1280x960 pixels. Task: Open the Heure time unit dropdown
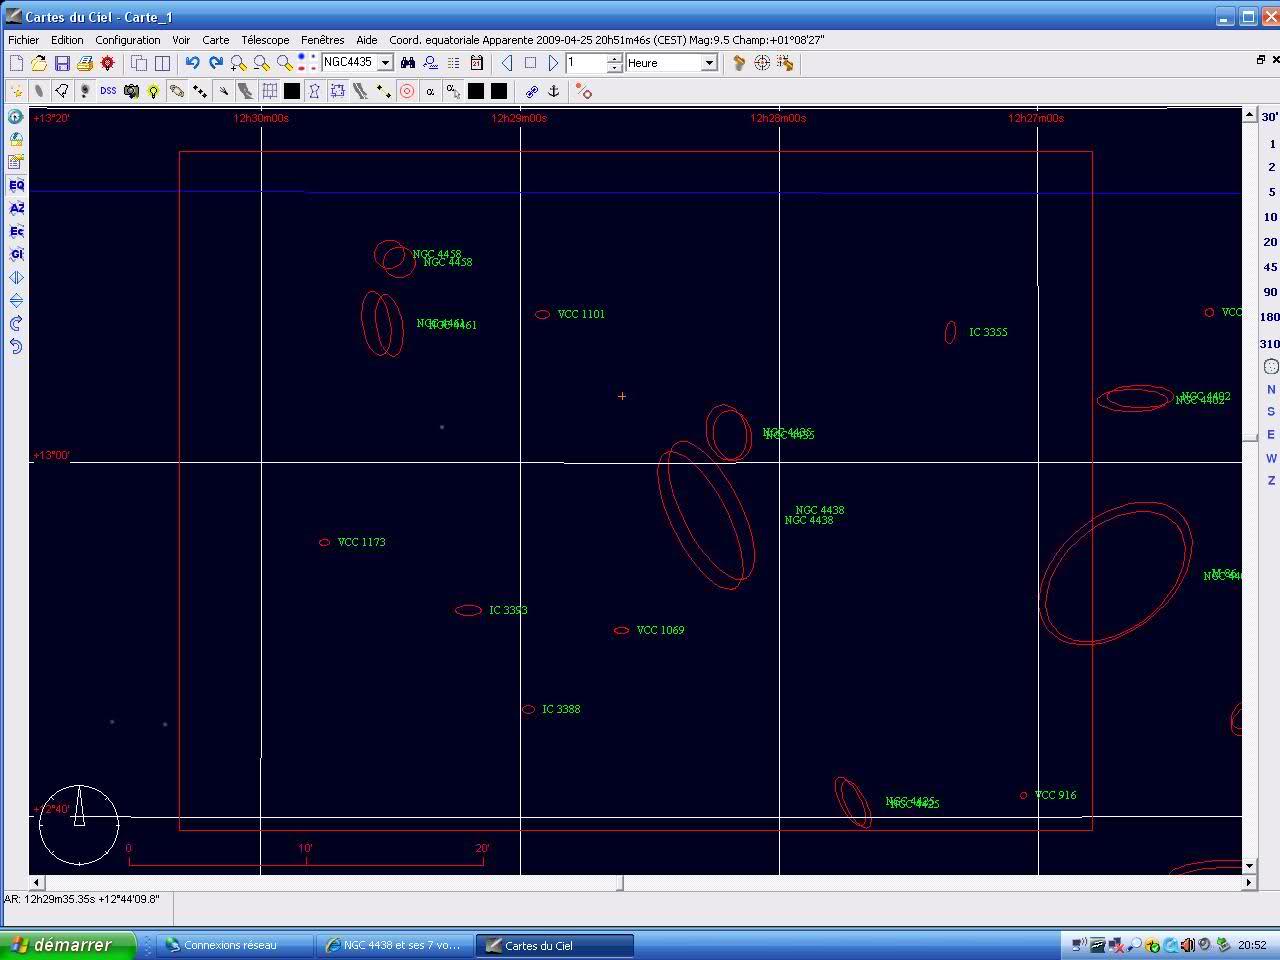click(709, 63)
